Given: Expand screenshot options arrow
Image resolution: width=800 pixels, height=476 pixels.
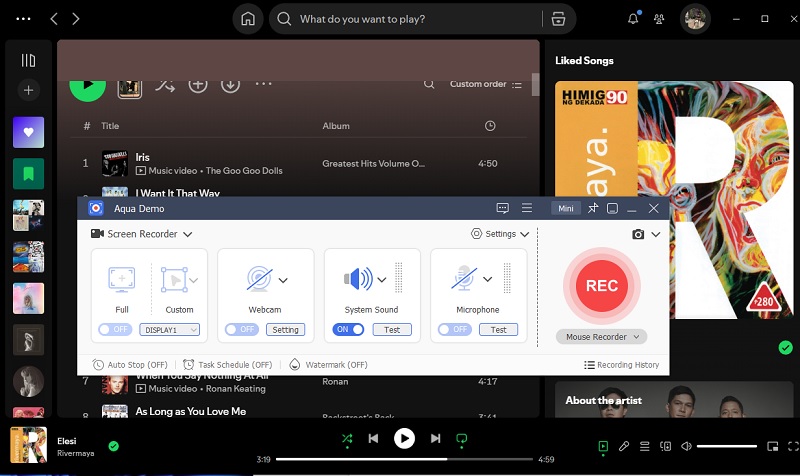Looking at the screenshot, I should 656,234.
